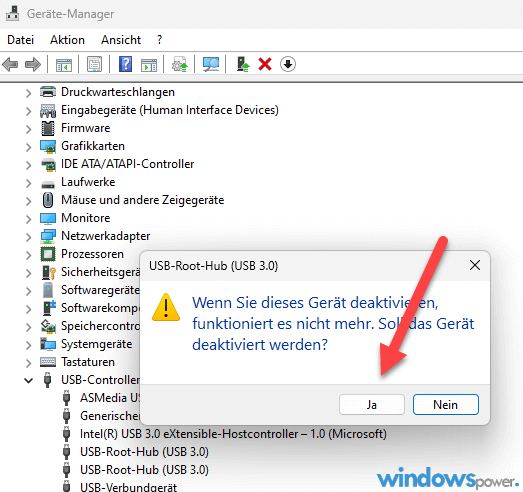Image resolution: width=523 pixels, height=492 pixels.
Task: Click the ASMedia USB device plug icon
Action: pyautogui.click(x=66, y=398)
